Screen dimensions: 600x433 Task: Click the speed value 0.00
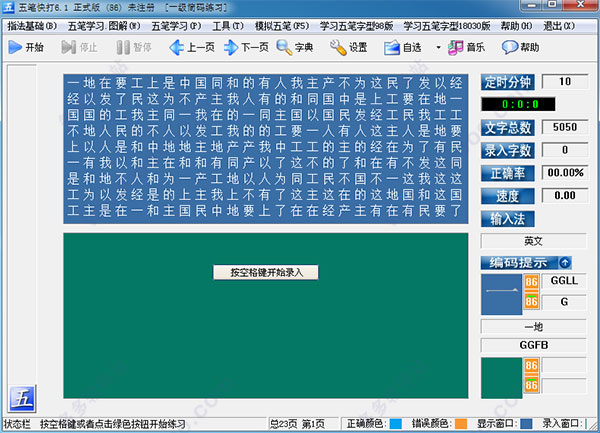pos(565,195)
